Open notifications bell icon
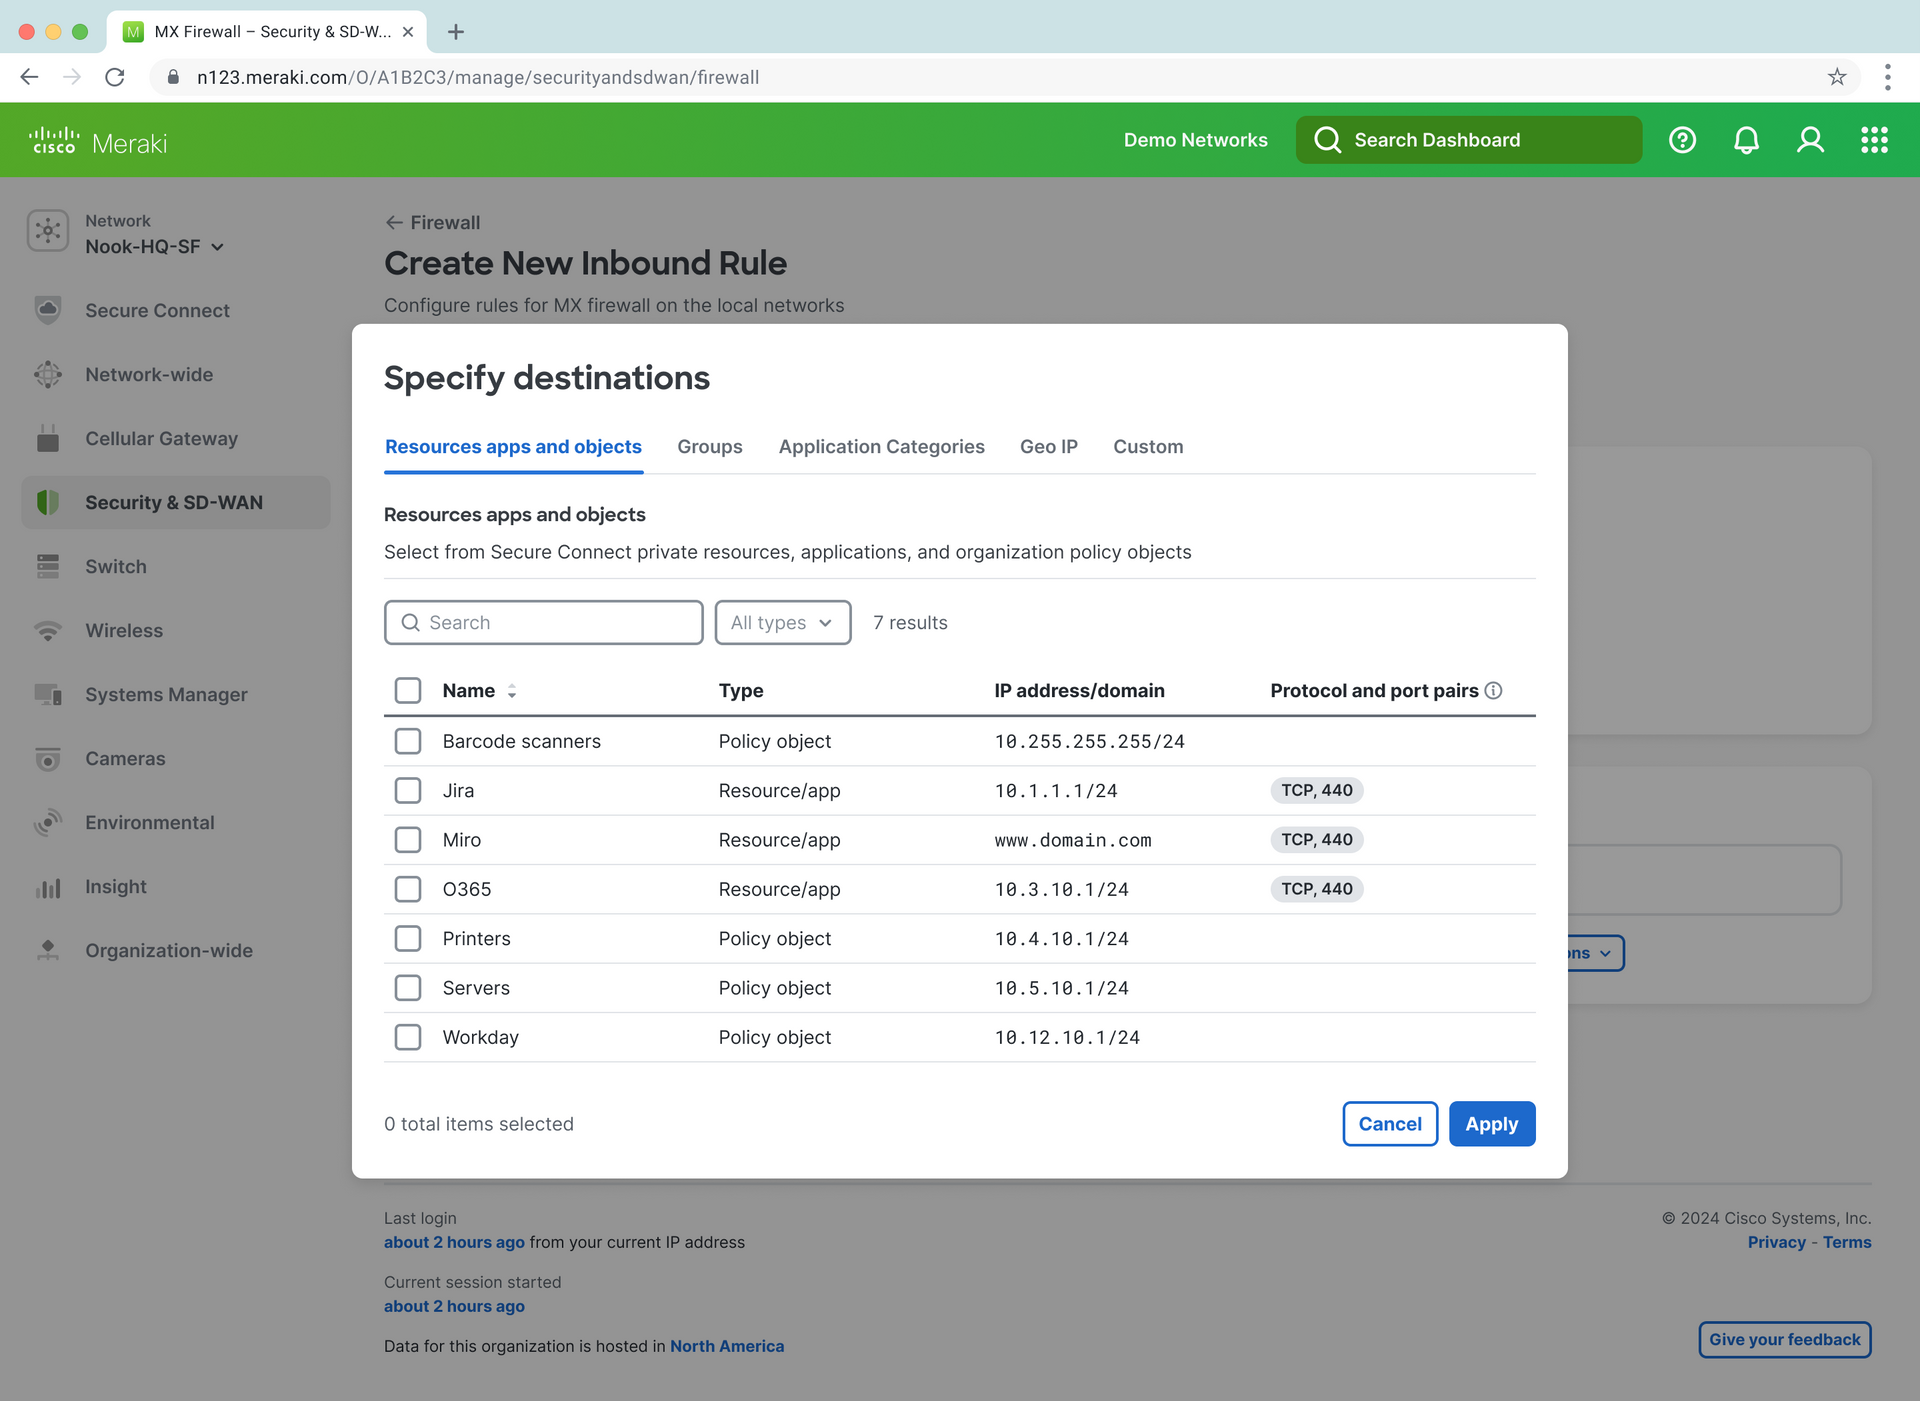The height and width of the screenshot is (1401, 1920). coord(1746,140)
